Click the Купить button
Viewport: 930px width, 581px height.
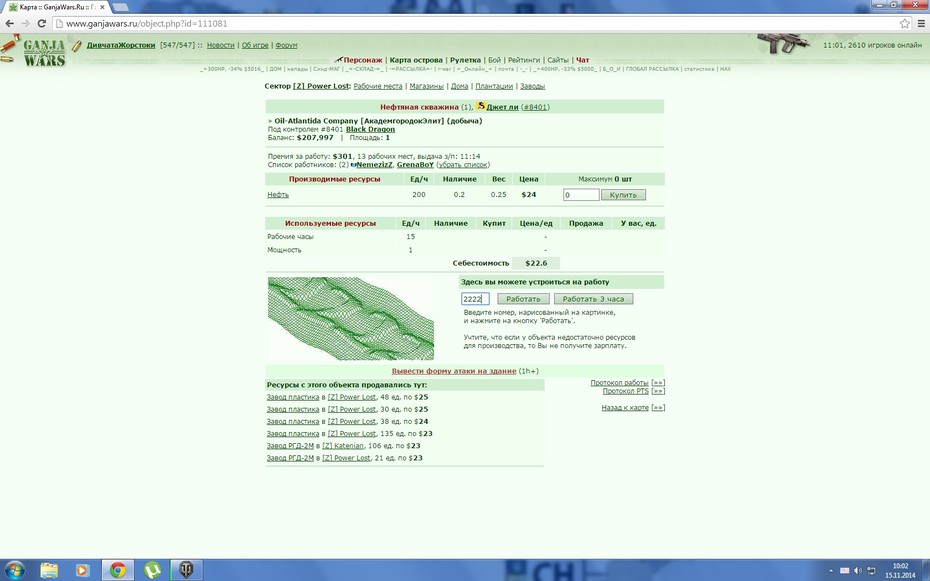click(623, 194)
